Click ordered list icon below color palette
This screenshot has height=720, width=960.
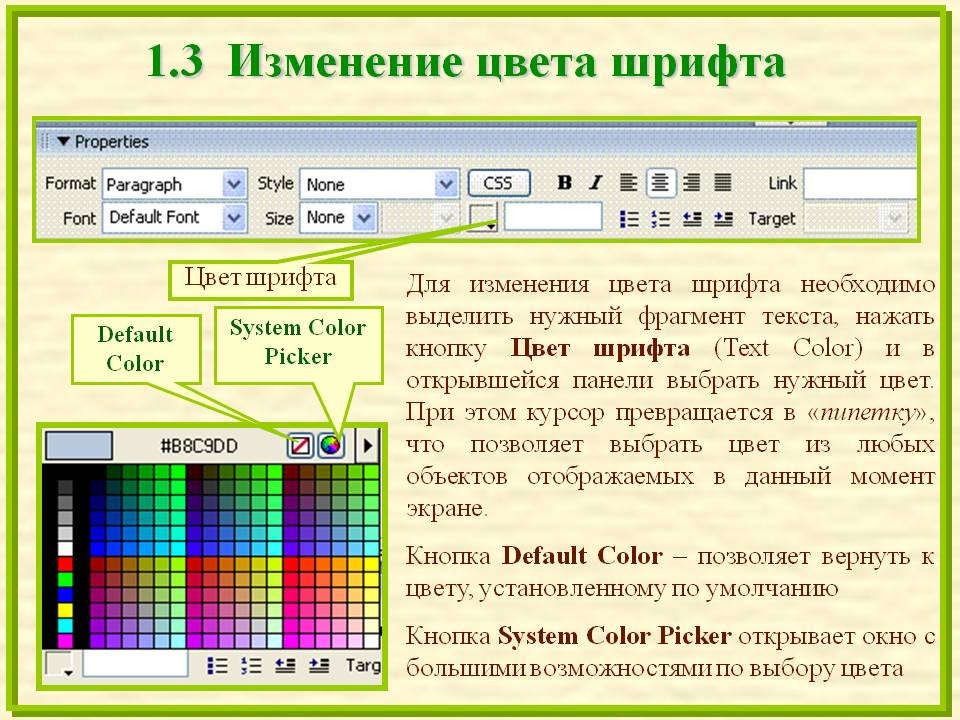point(251,666)
